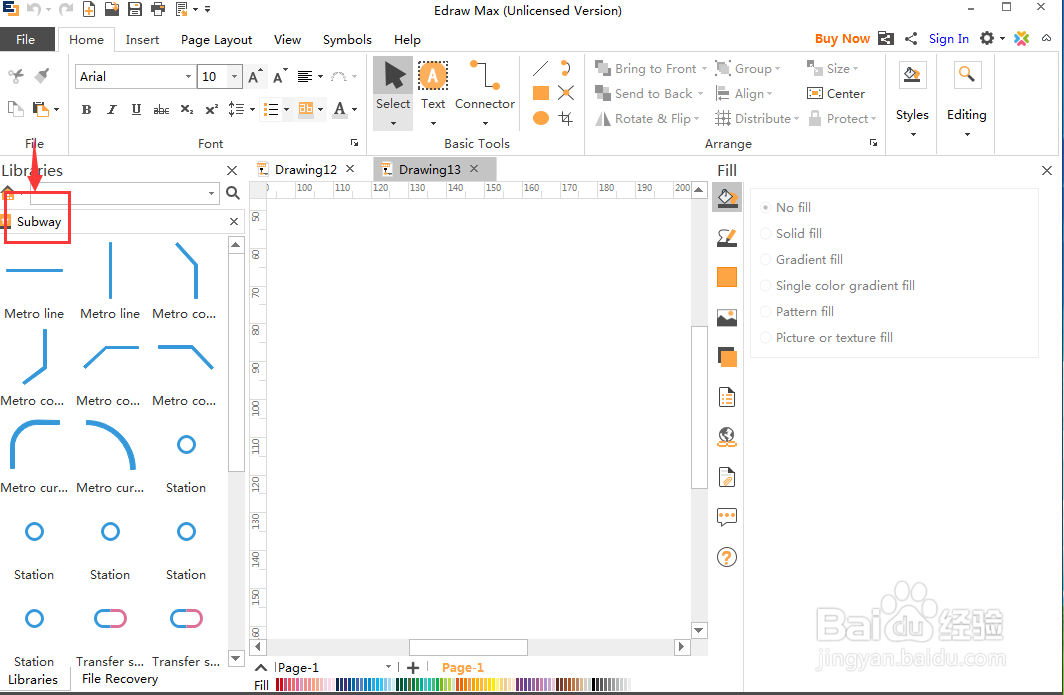Open the font name dropdown
Screen dimensions: 1064x695
click(x=188, y=76)
